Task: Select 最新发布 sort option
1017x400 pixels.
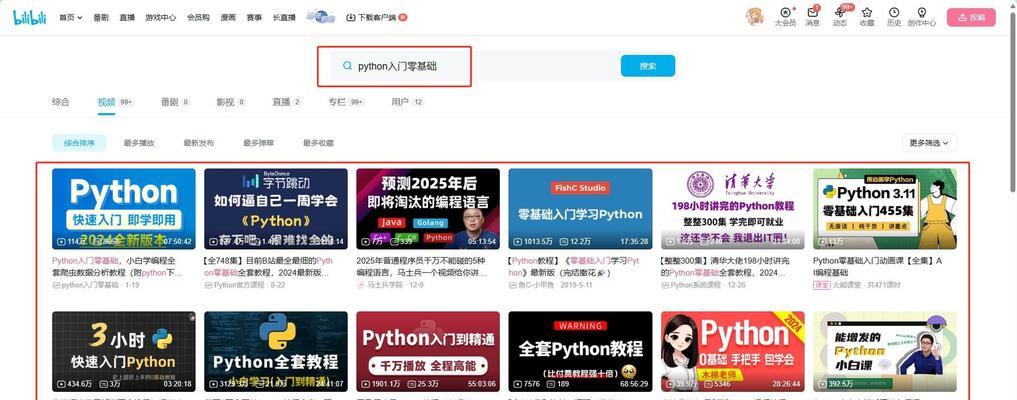Action: click(x=198, y=143)
